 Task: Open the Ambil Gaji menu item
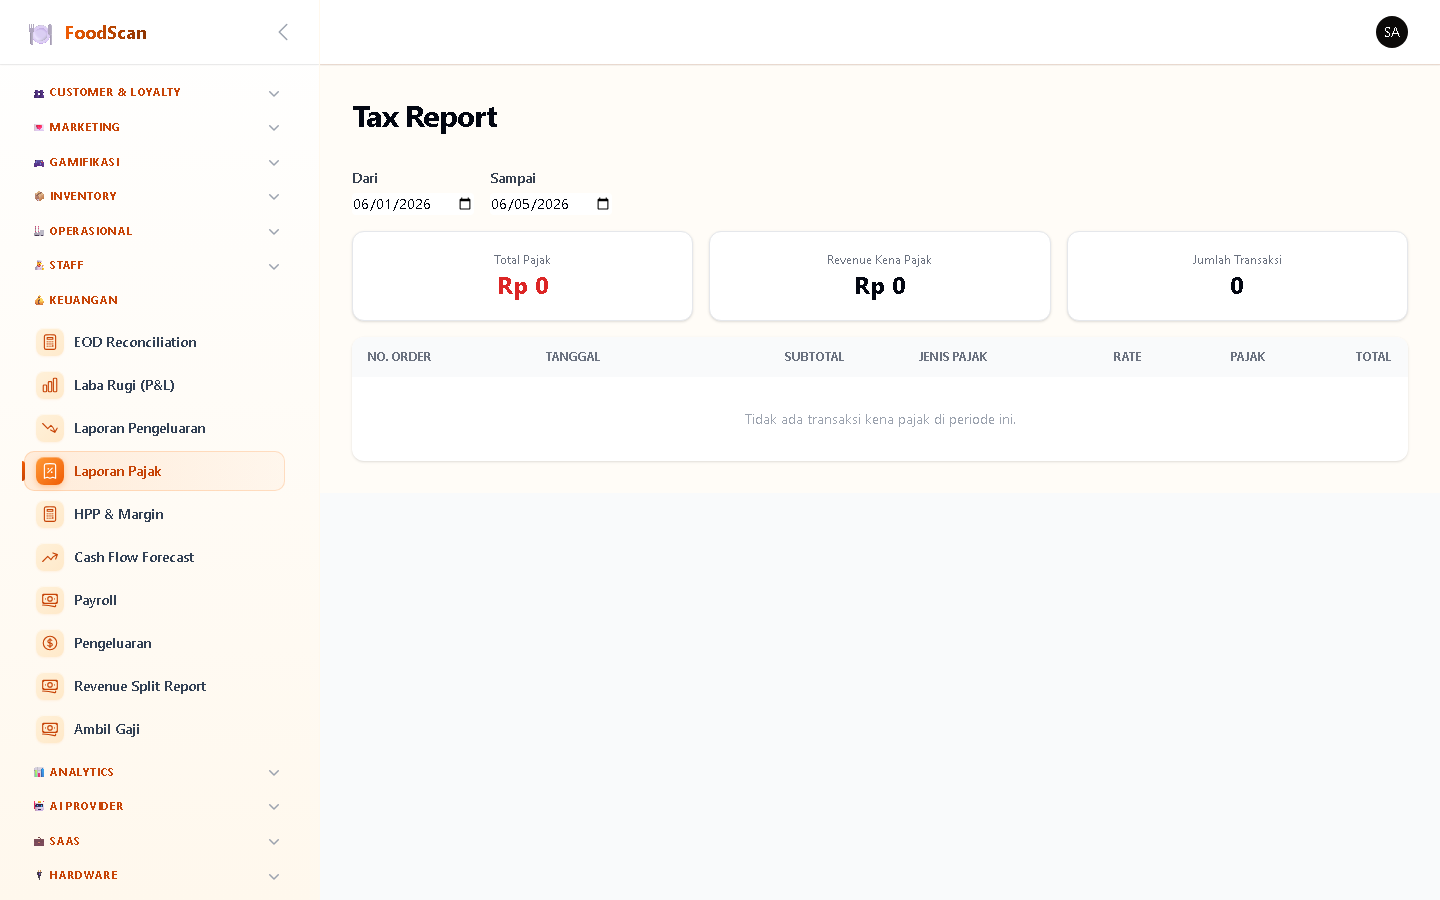tap(155, 729)
